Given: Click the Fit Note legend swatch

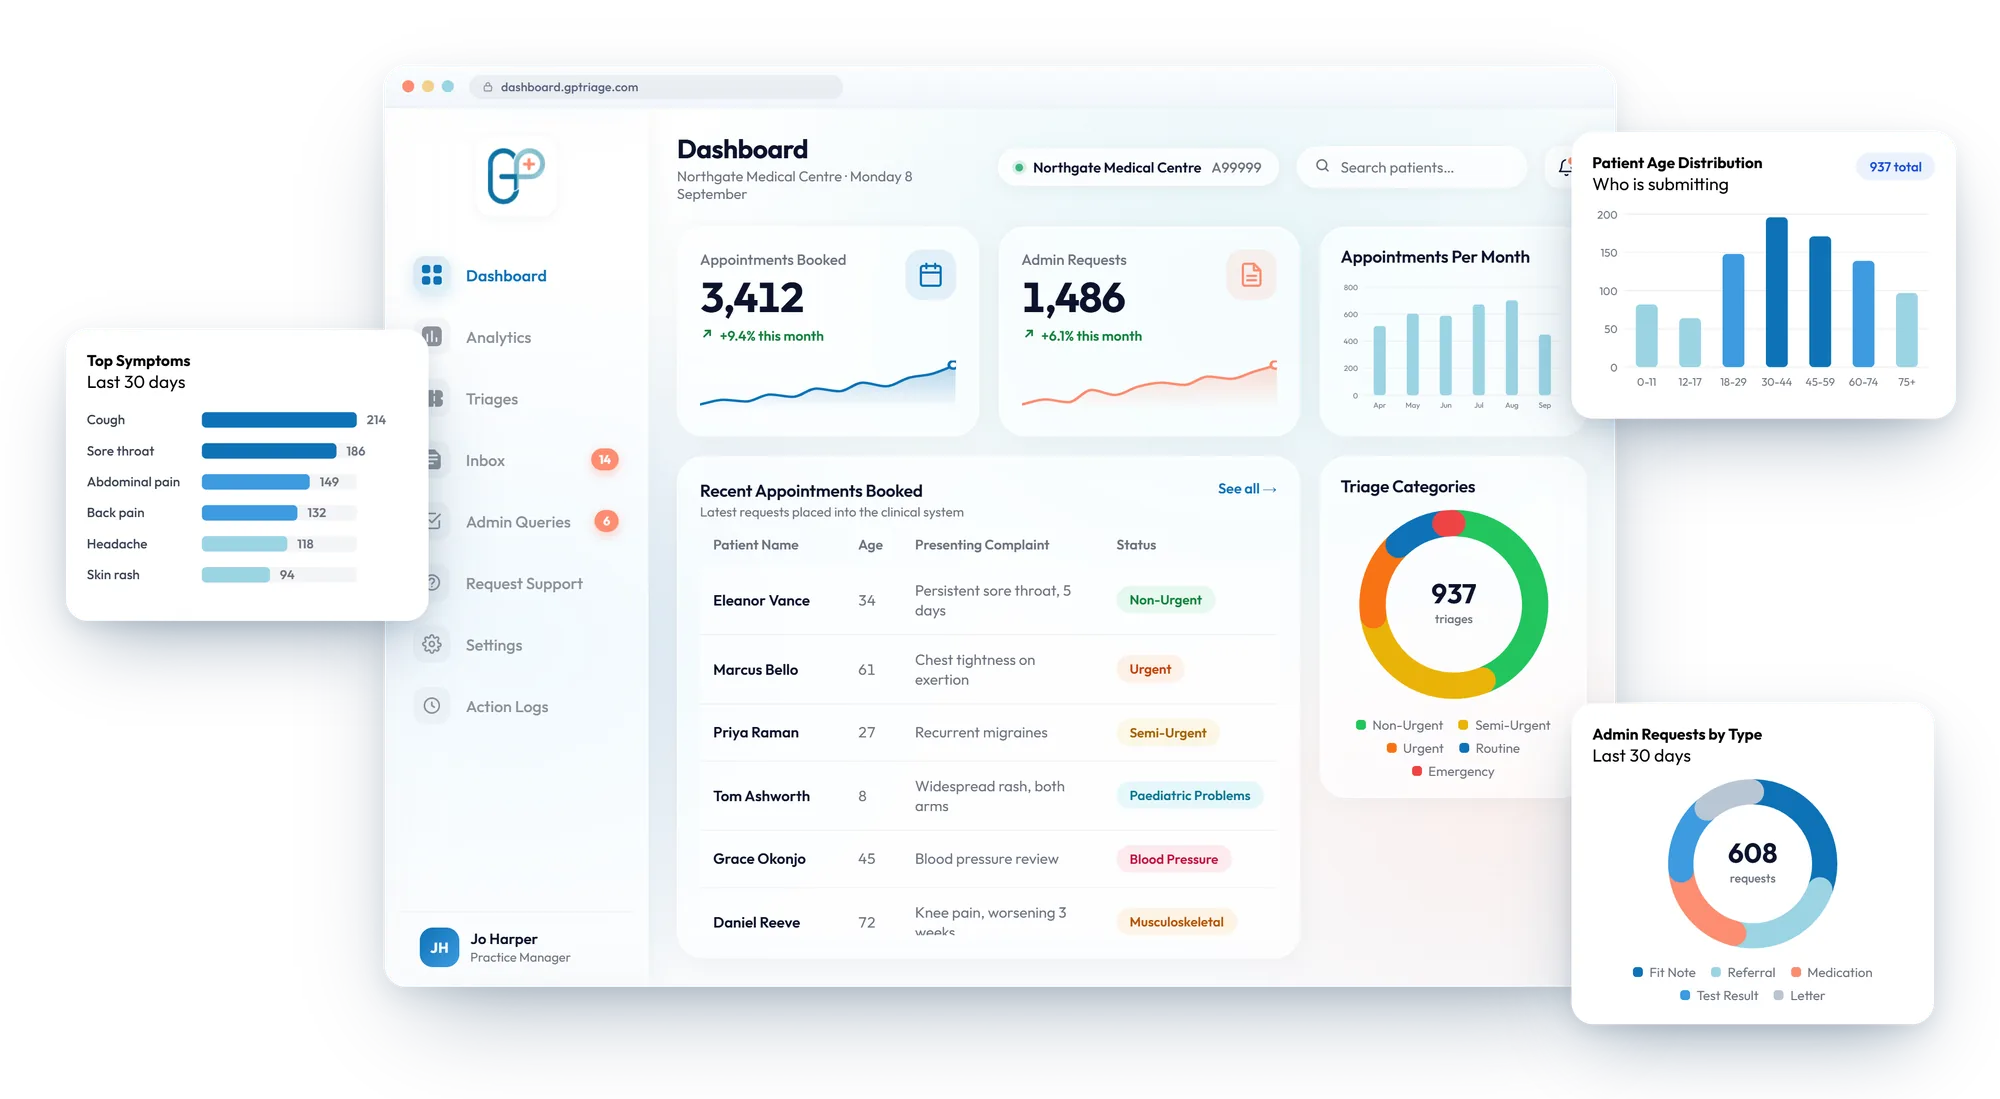Looking at the screenshot, I should [1638, 972].
